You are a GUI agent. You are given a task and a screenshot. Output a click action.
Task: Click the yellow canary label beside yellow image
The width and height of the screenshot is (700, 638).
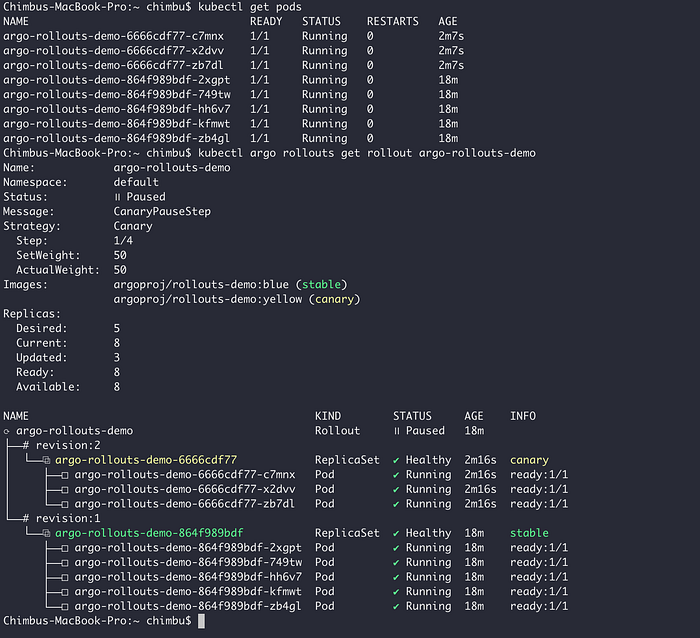[334, 299]
